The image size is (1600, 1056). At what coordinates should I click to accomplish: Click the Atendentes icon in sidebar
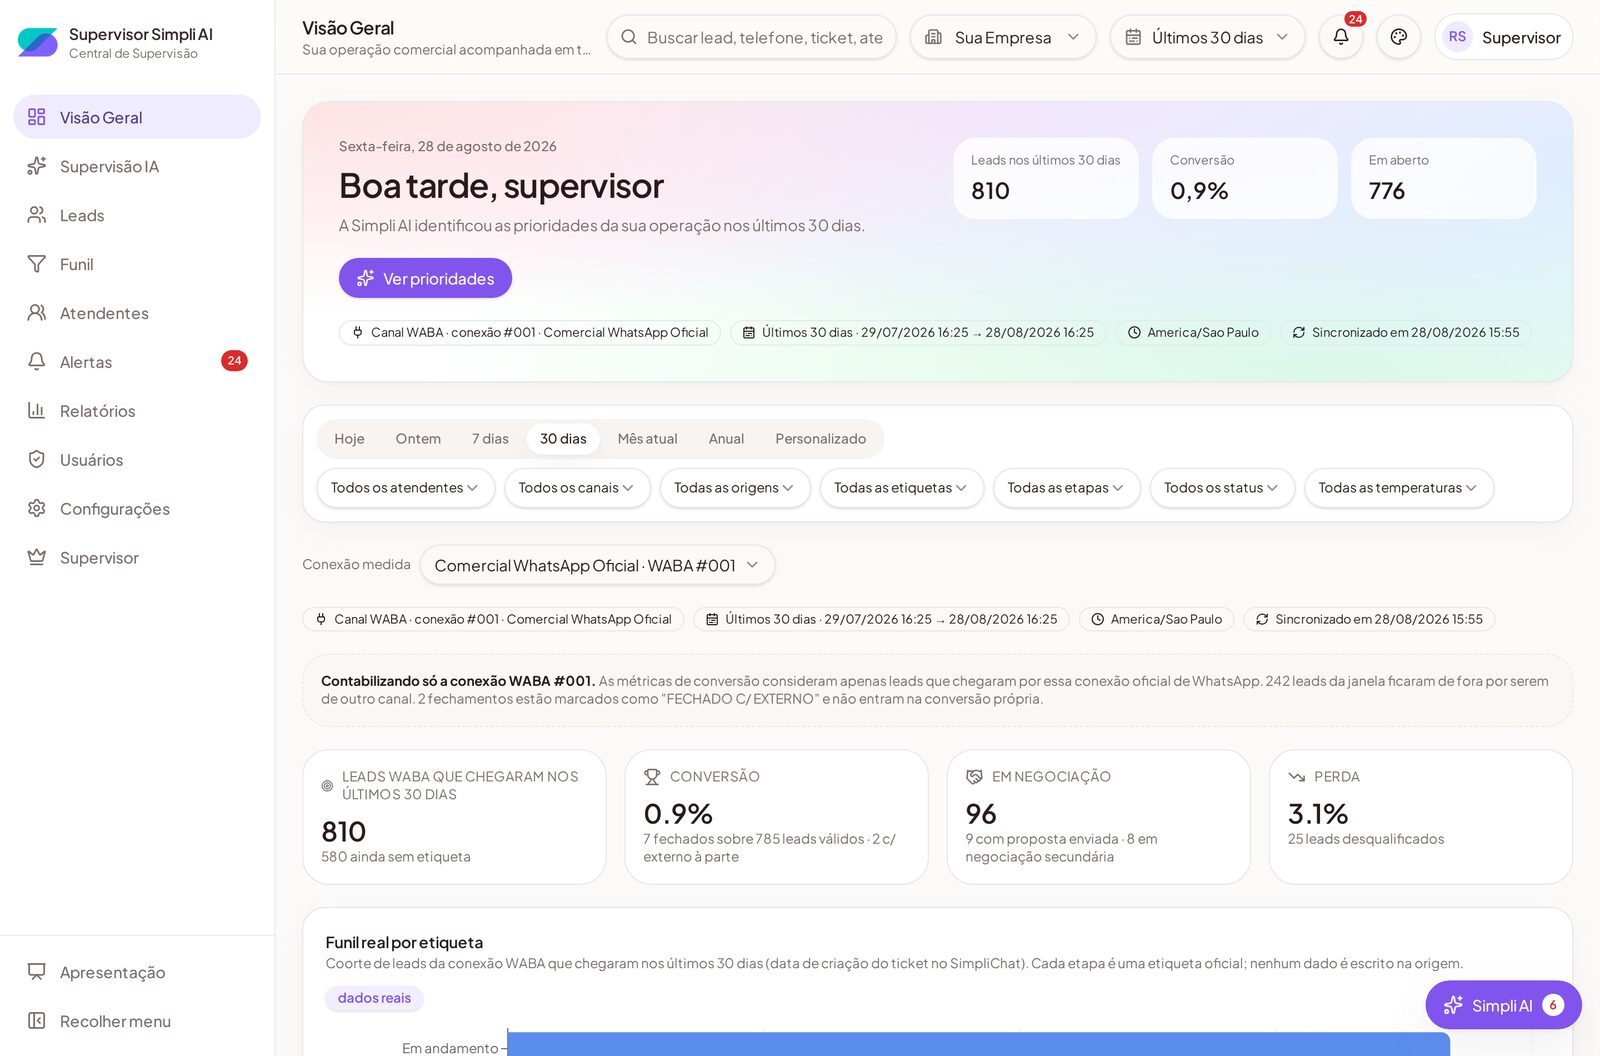(37, 313)
